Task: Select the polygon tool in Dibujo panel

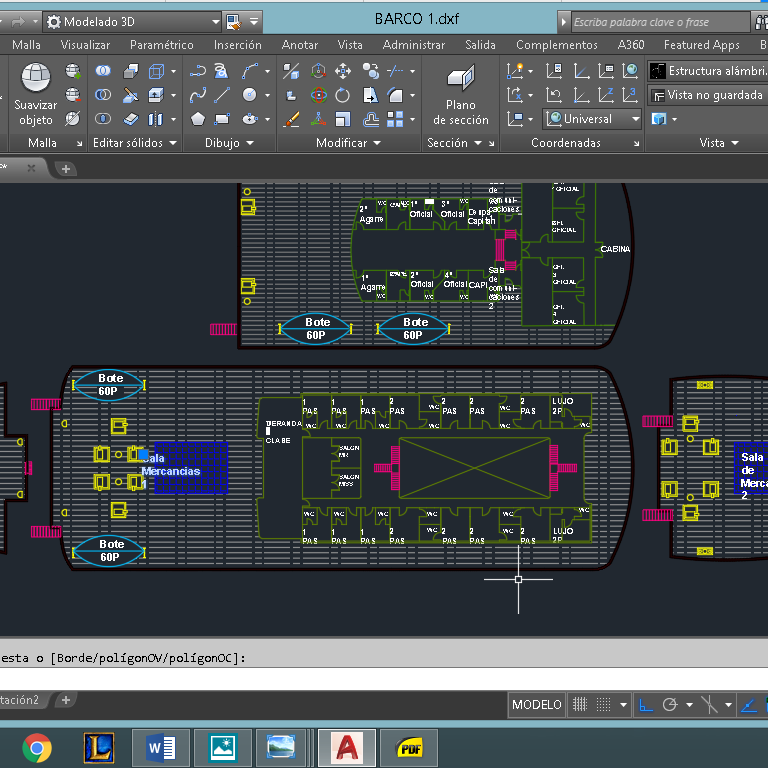Action: 197,119
